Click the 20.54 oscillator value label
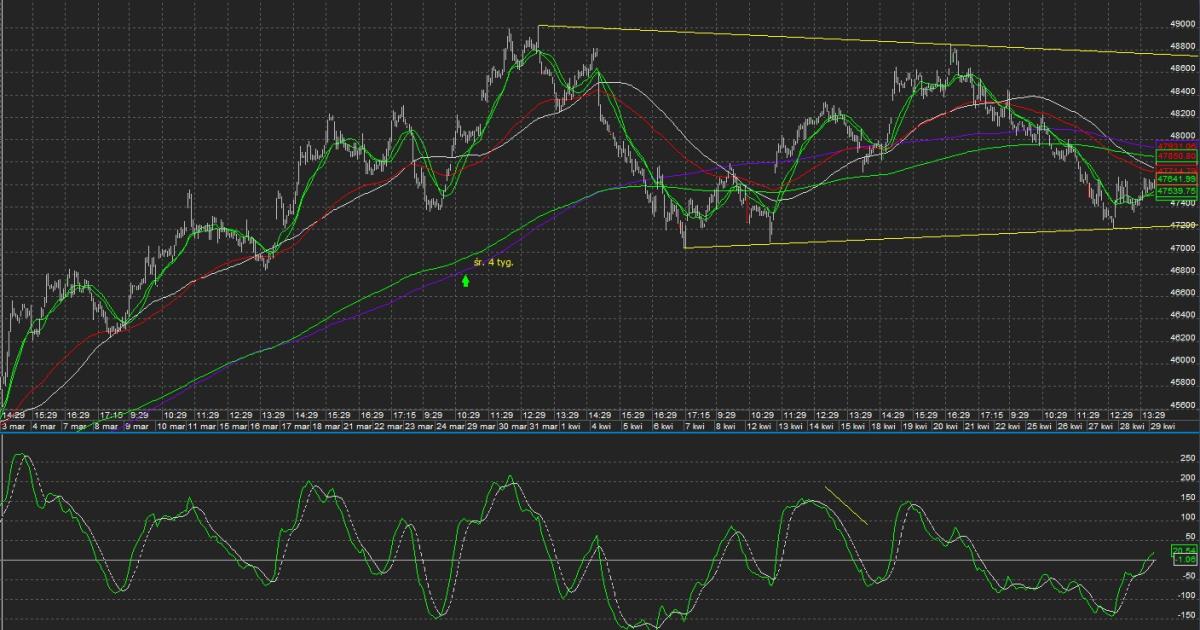This screenshot has height=630, width=1200. [1184, 551]
